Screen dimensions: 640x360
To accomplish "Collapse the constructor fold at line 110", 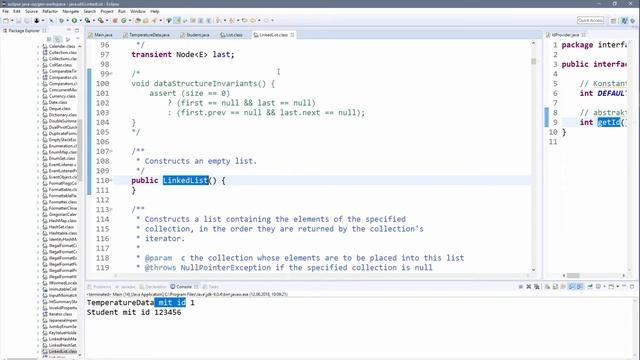I will [111, 180].
